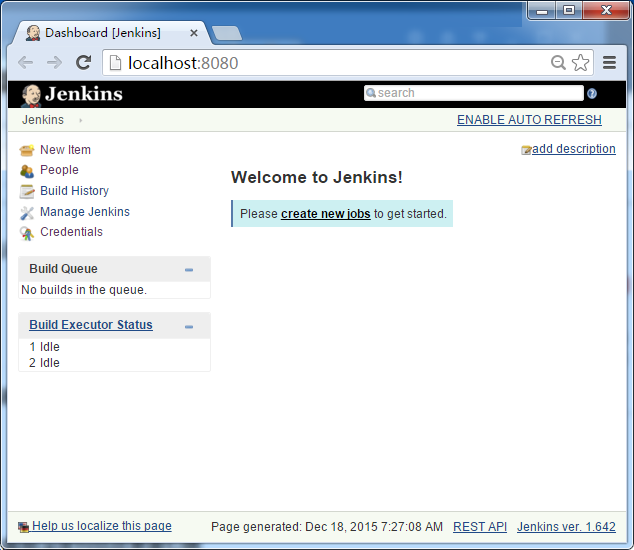634x550 pixels.
Task: Click the Jenkins title text in header
Action: point(84,94)
